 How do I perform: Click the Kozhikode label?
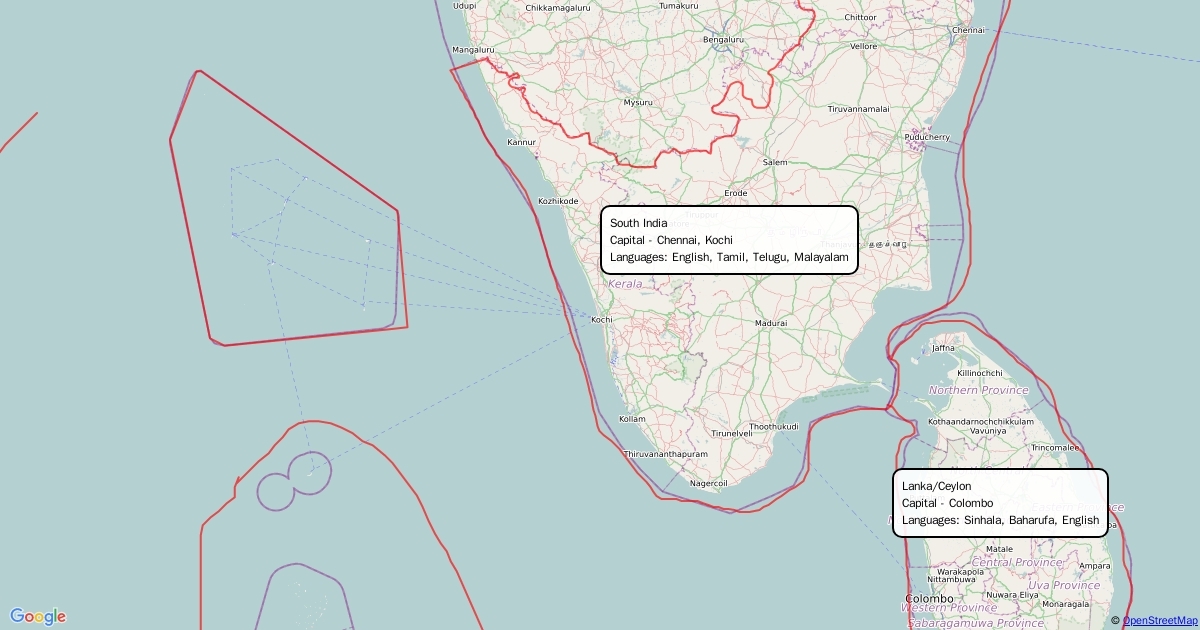pyautogui.click(x=558, y=201)
